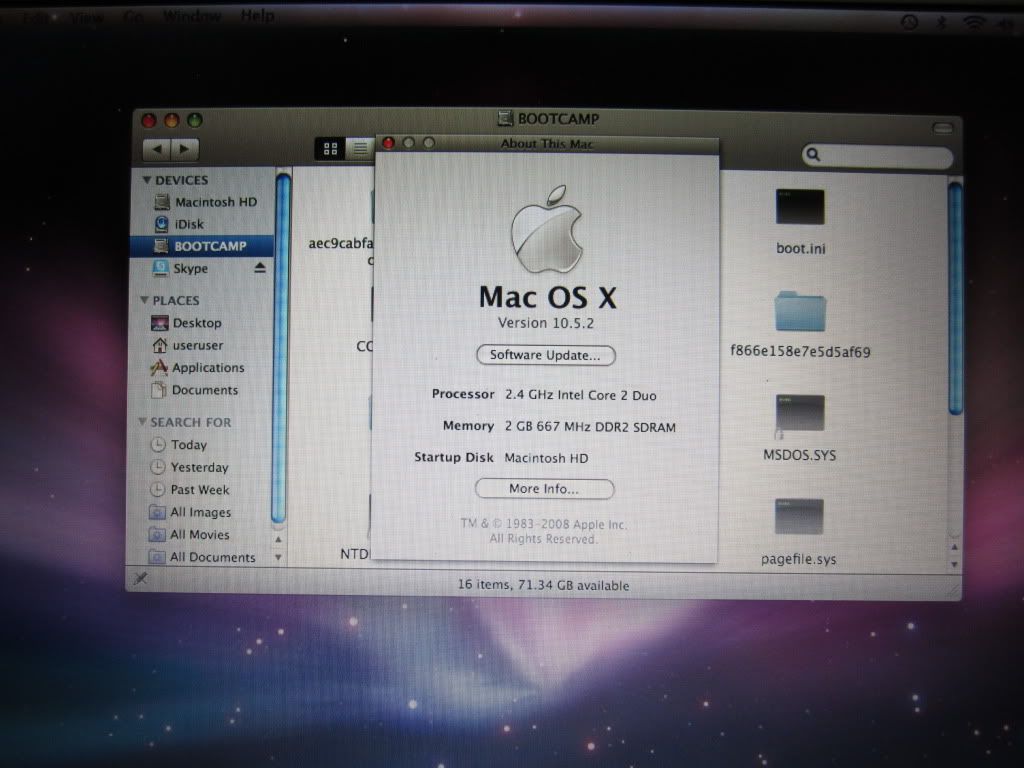The image size is (1024, 768).
Task: Click the Wi-Fi menu bar icon
Action: click(973, 22)
